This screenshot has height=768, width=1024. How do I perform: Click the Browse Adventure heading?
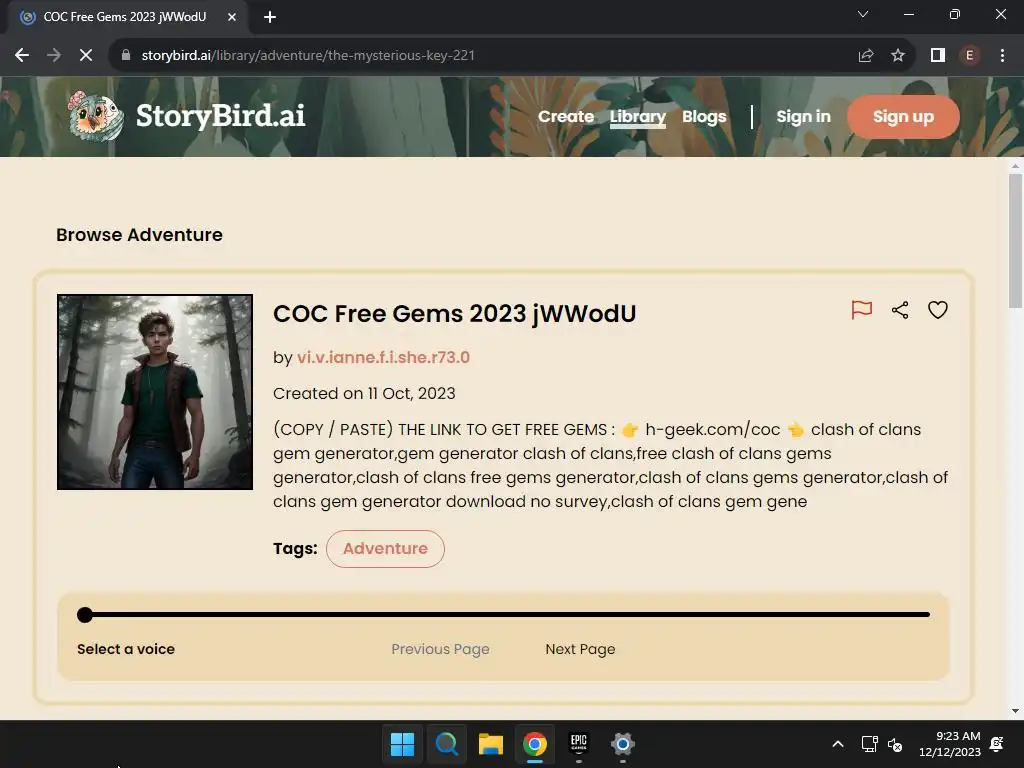[x=139, y=234]
